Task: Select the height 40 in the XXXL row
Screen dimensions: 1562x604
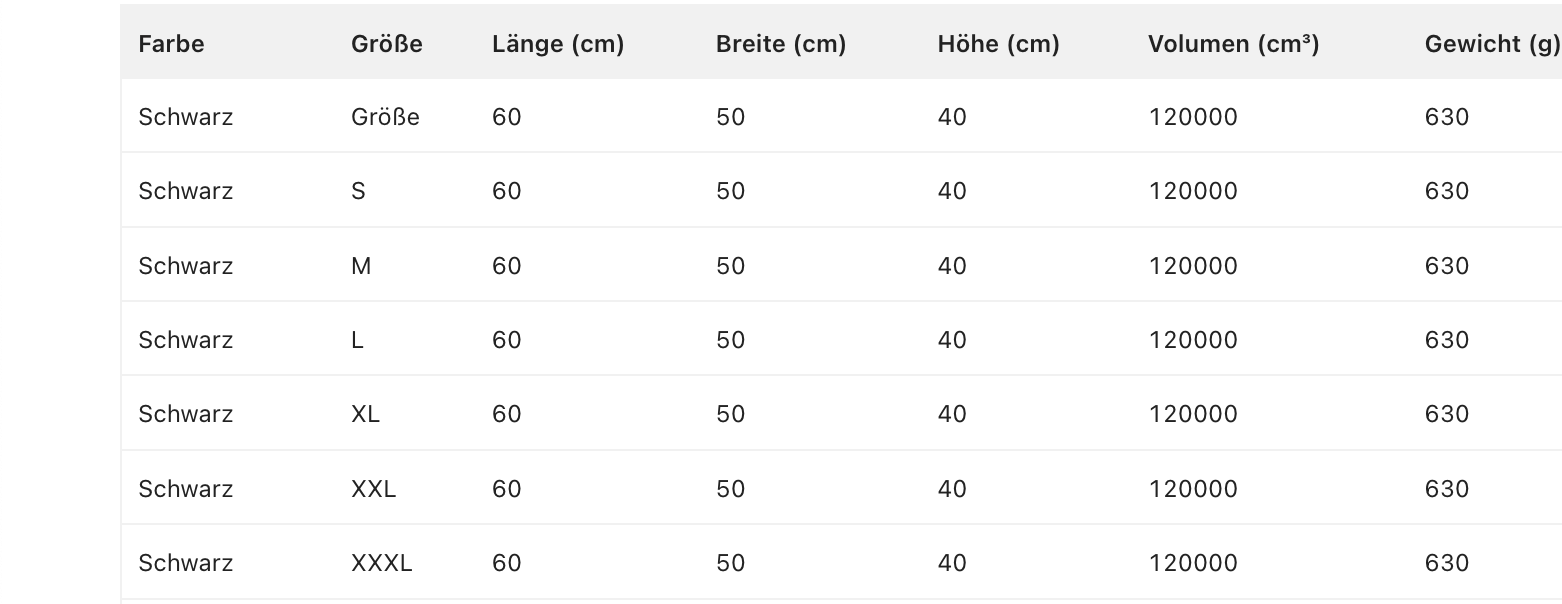Action: coord(952,563)
